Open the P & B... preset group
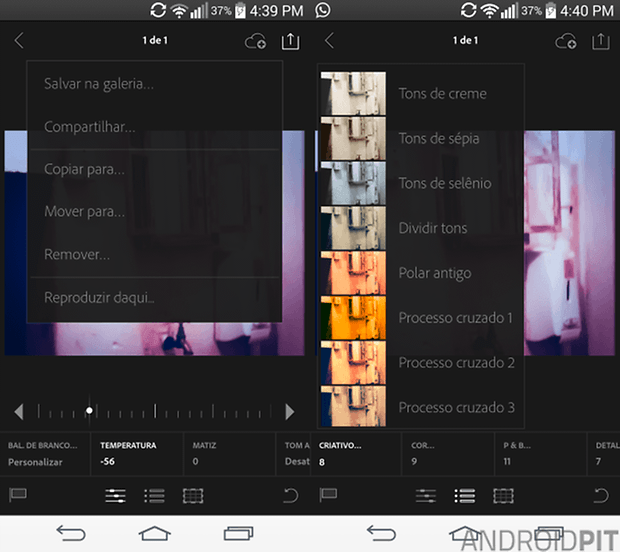Screen dimensions: 620x552 (541, 454)
